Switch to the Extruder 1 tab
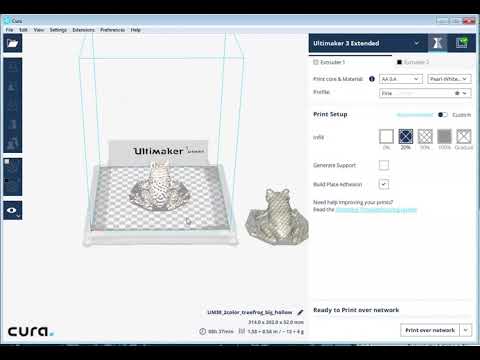Image resolution: width=480 pixels, height=360 pixels. [x=350, y=62]
